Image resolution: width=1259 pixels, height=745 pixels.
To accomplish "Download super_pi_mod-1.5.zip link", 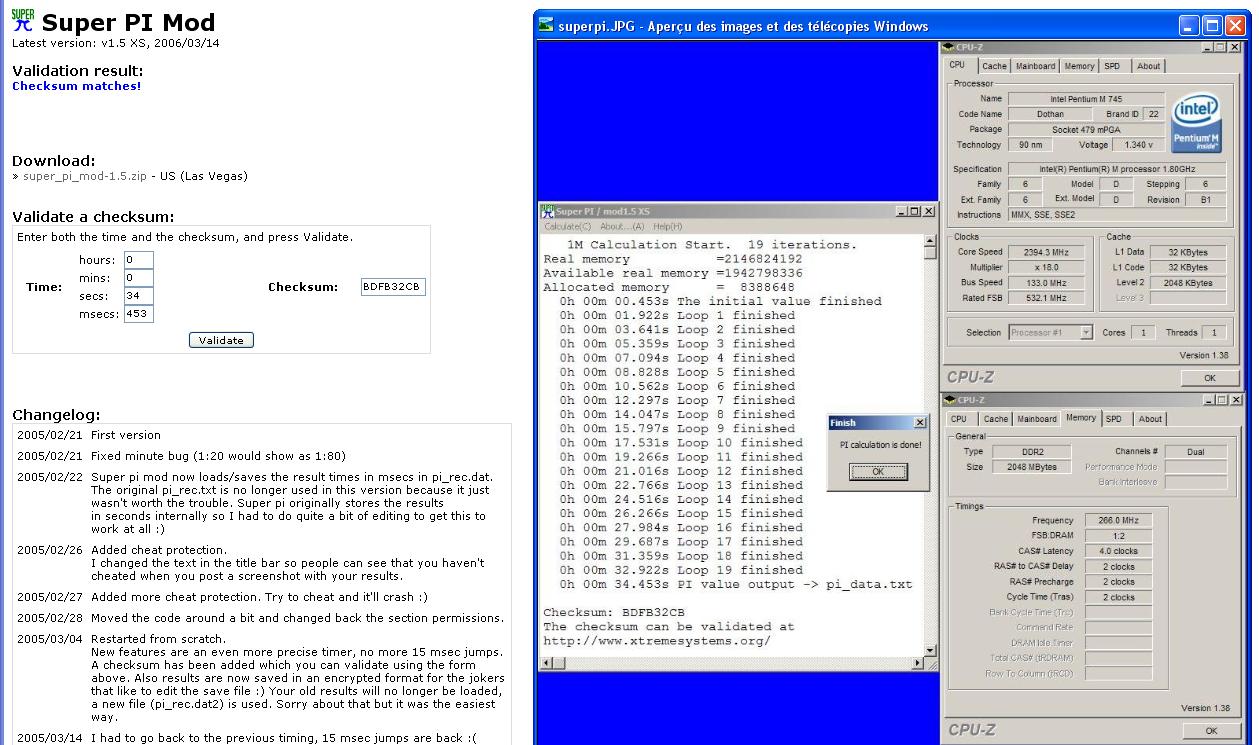I will coord(87,176).
